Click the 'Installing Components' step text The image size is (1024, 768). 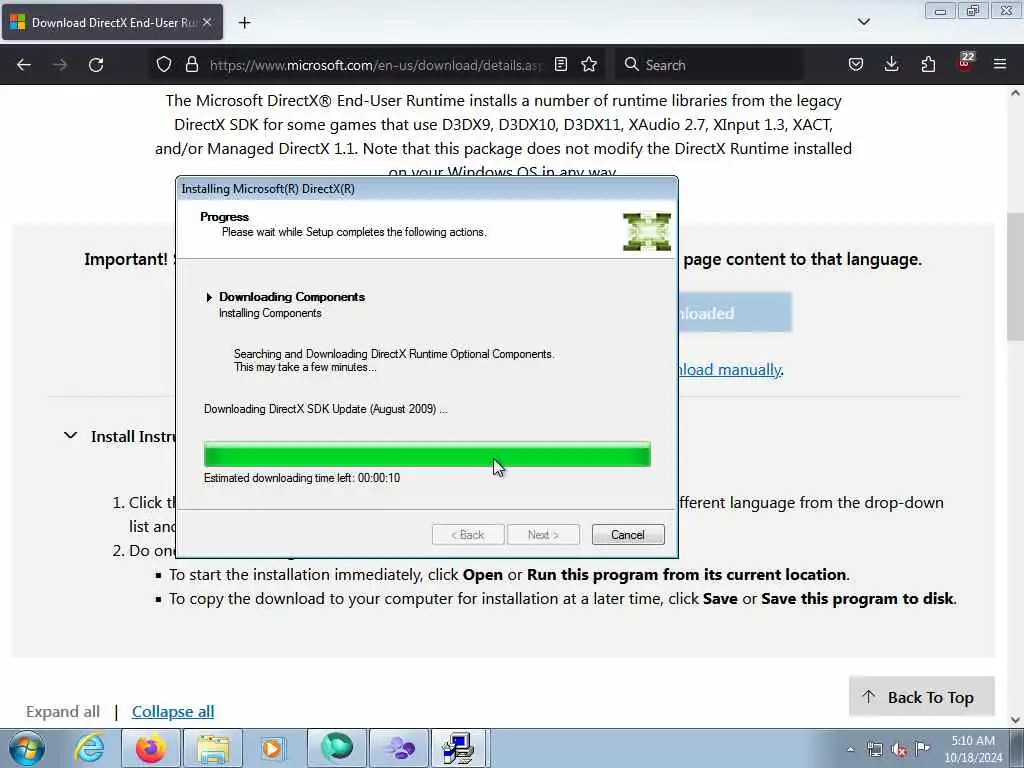pyautogui.click(x=270, y=313)
